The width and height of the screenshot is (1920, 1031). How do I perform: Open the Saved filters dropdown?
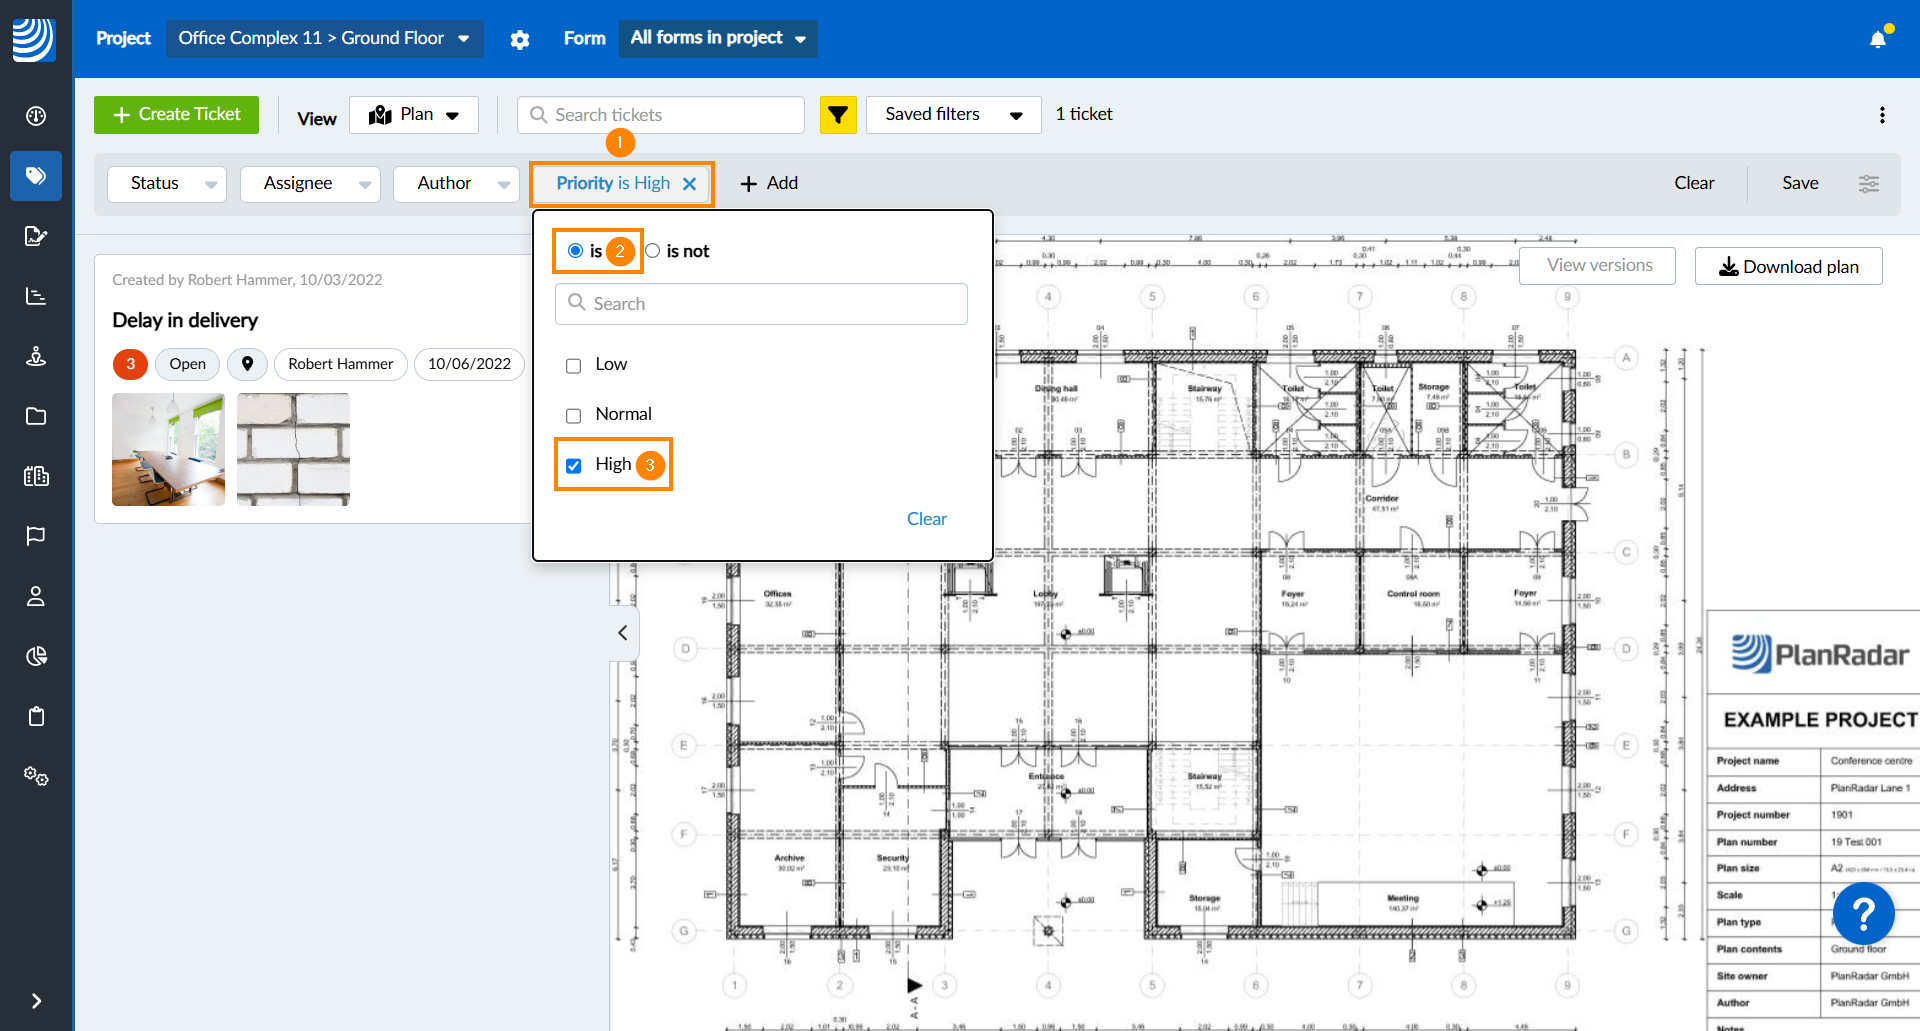pyautogui.click(x=952, y=115)
